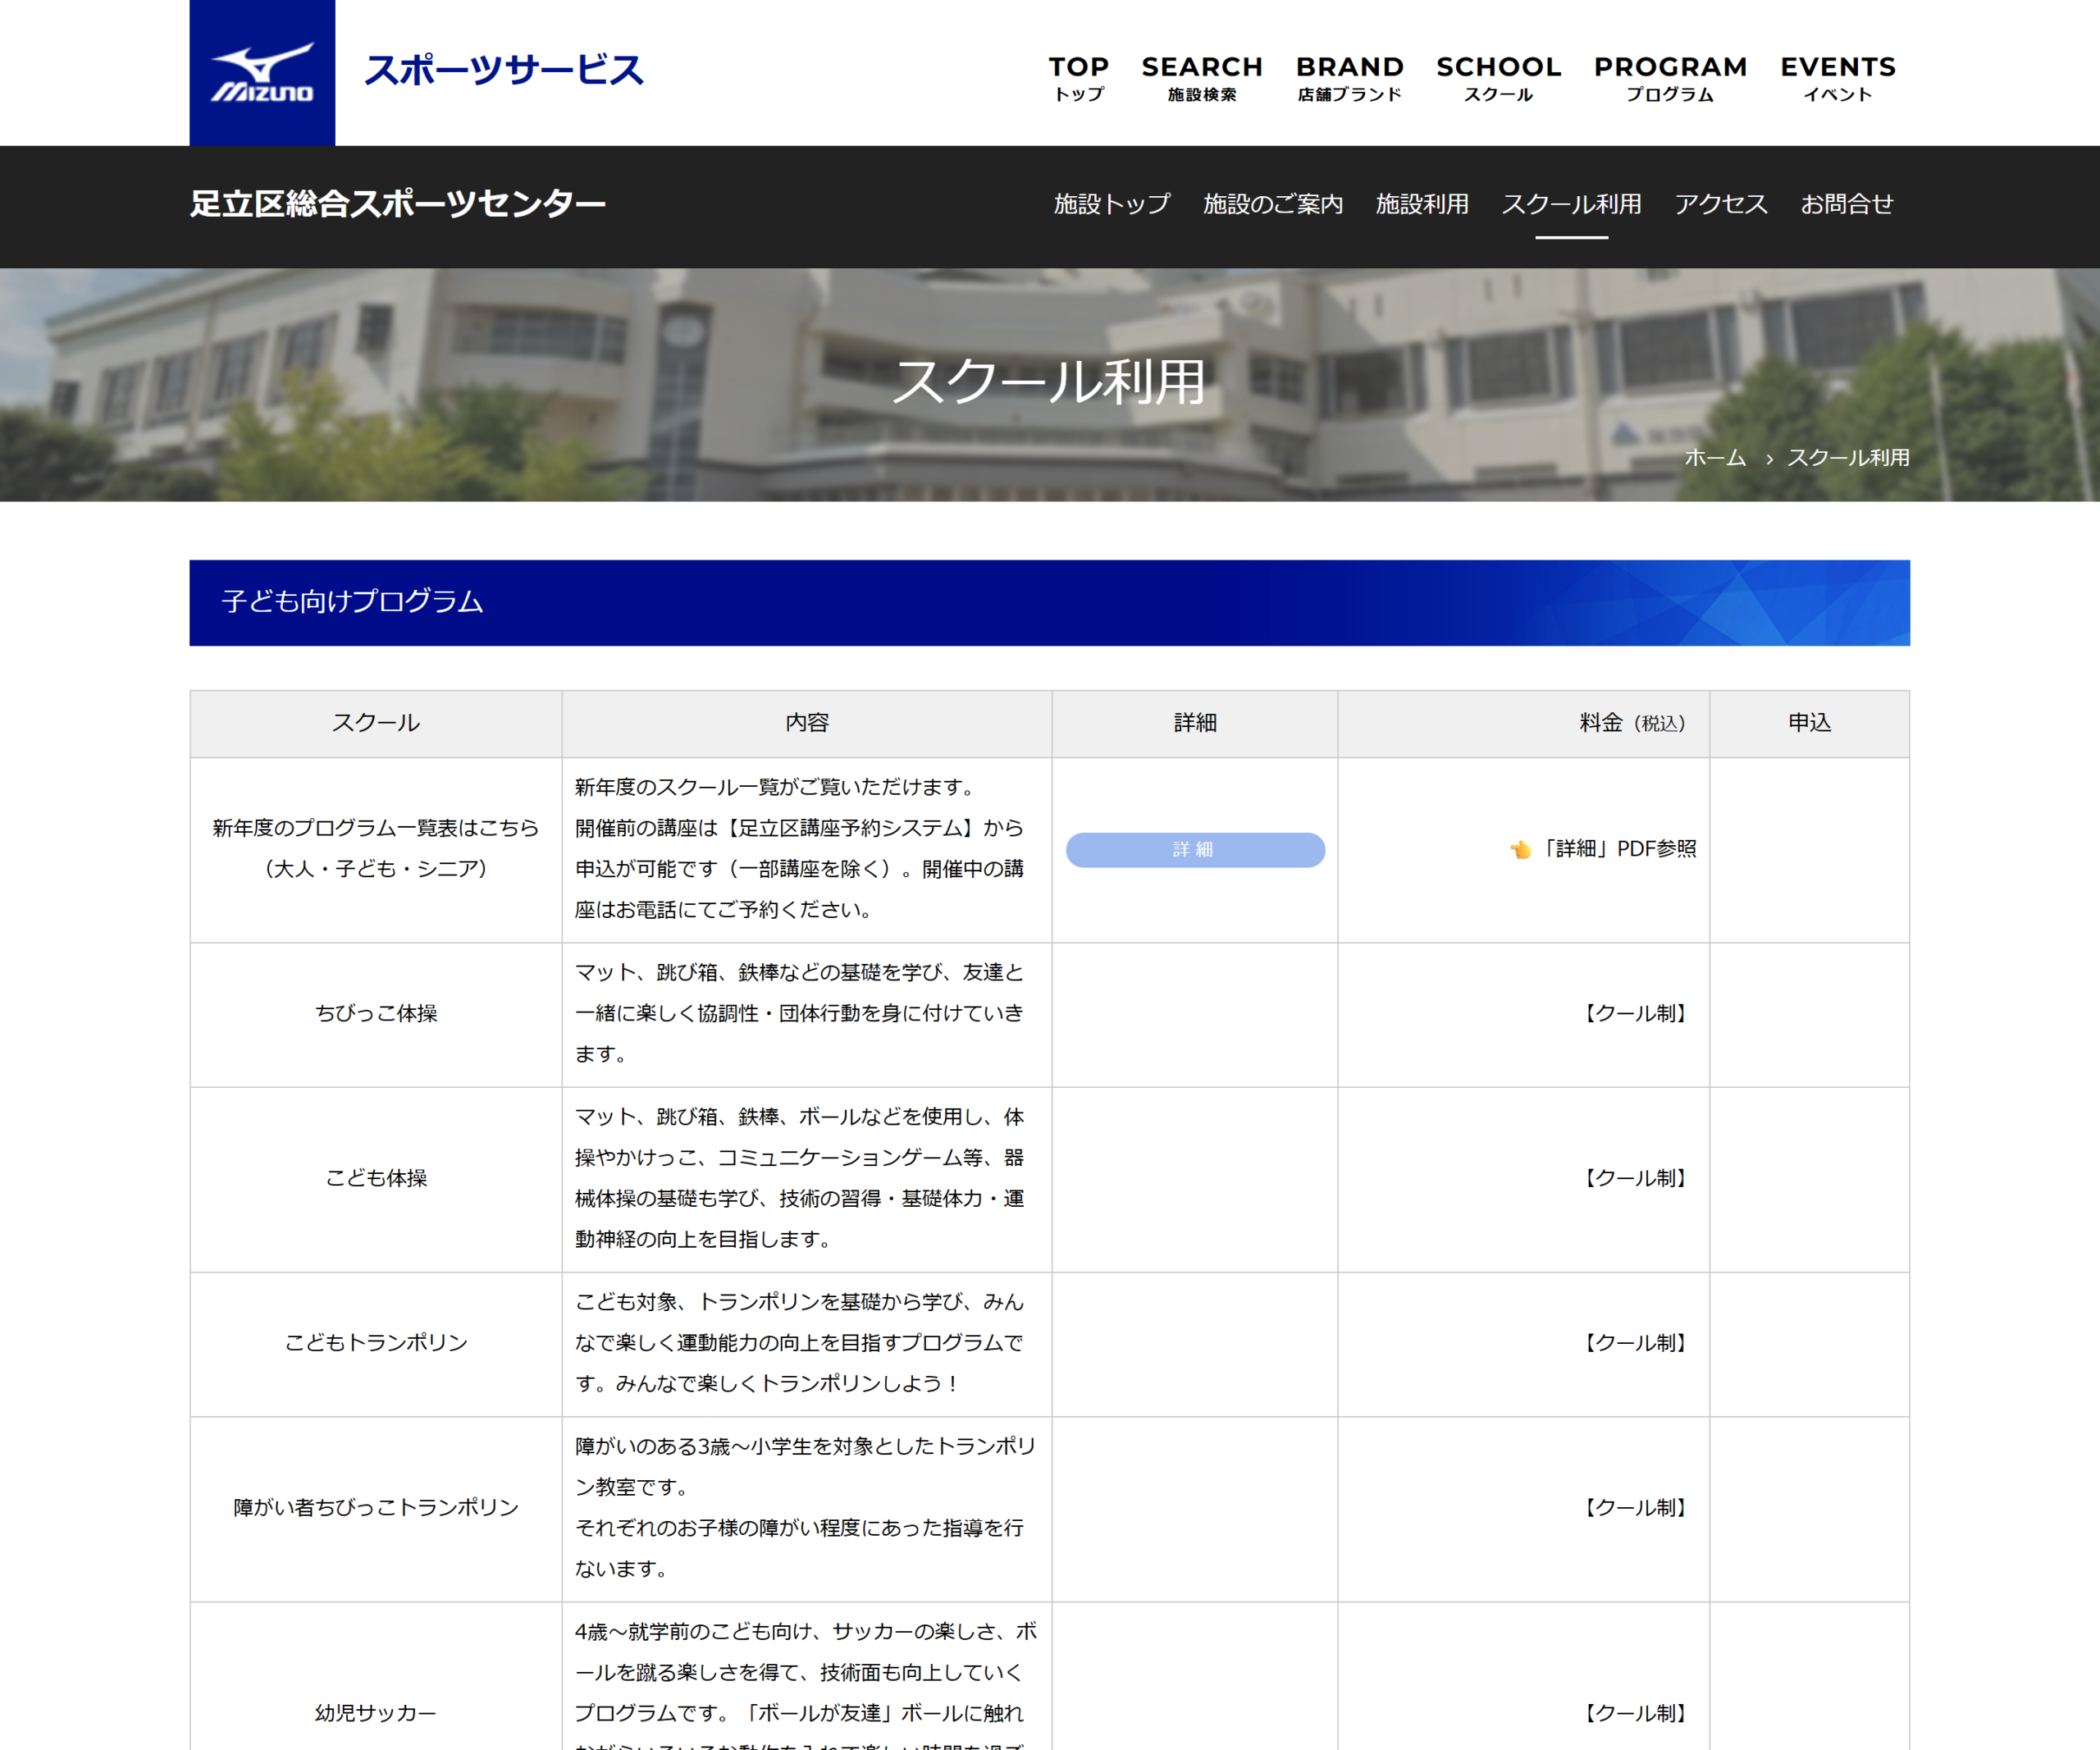Click the Mizuno logo
Viewport: 2100px width, 1750px height.
click(262, 72)
